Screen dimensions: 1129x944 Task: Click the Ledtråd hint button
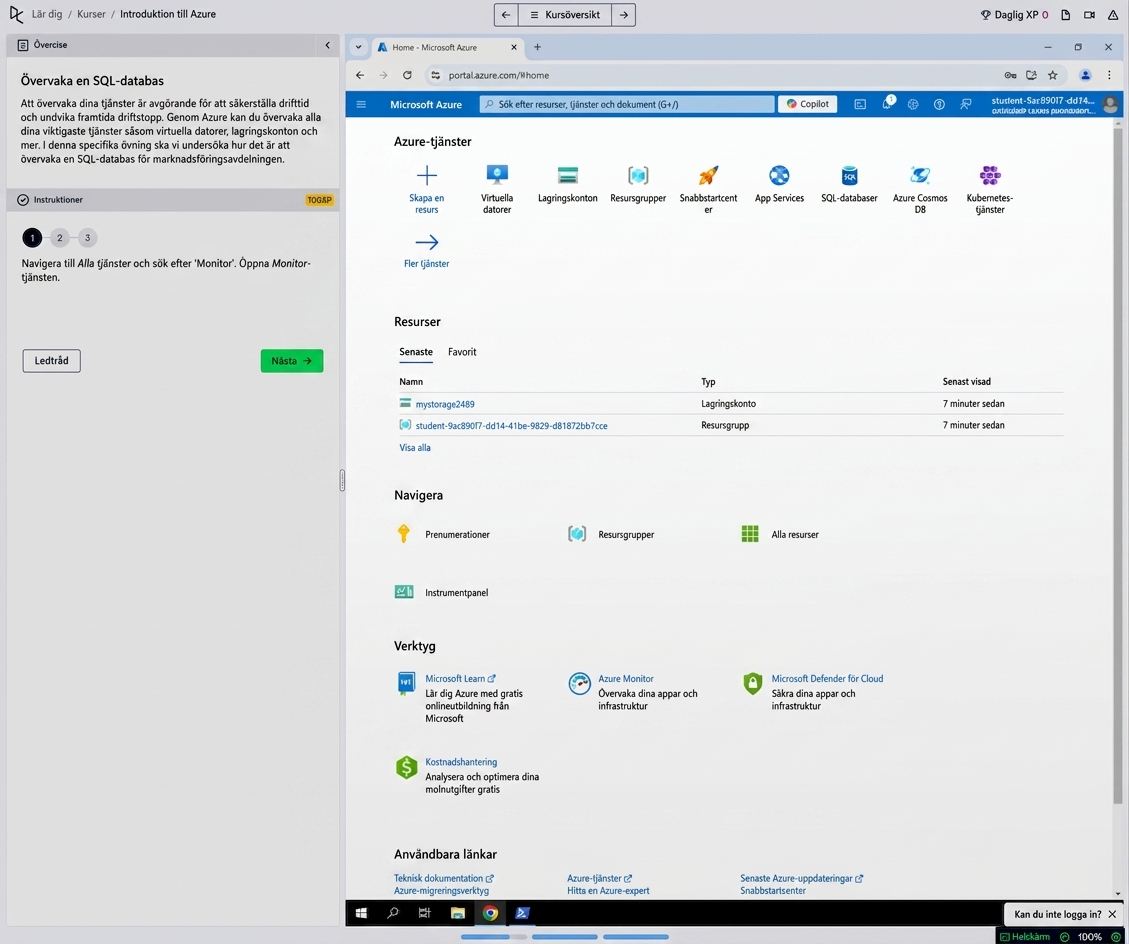[x=52, y=361]
